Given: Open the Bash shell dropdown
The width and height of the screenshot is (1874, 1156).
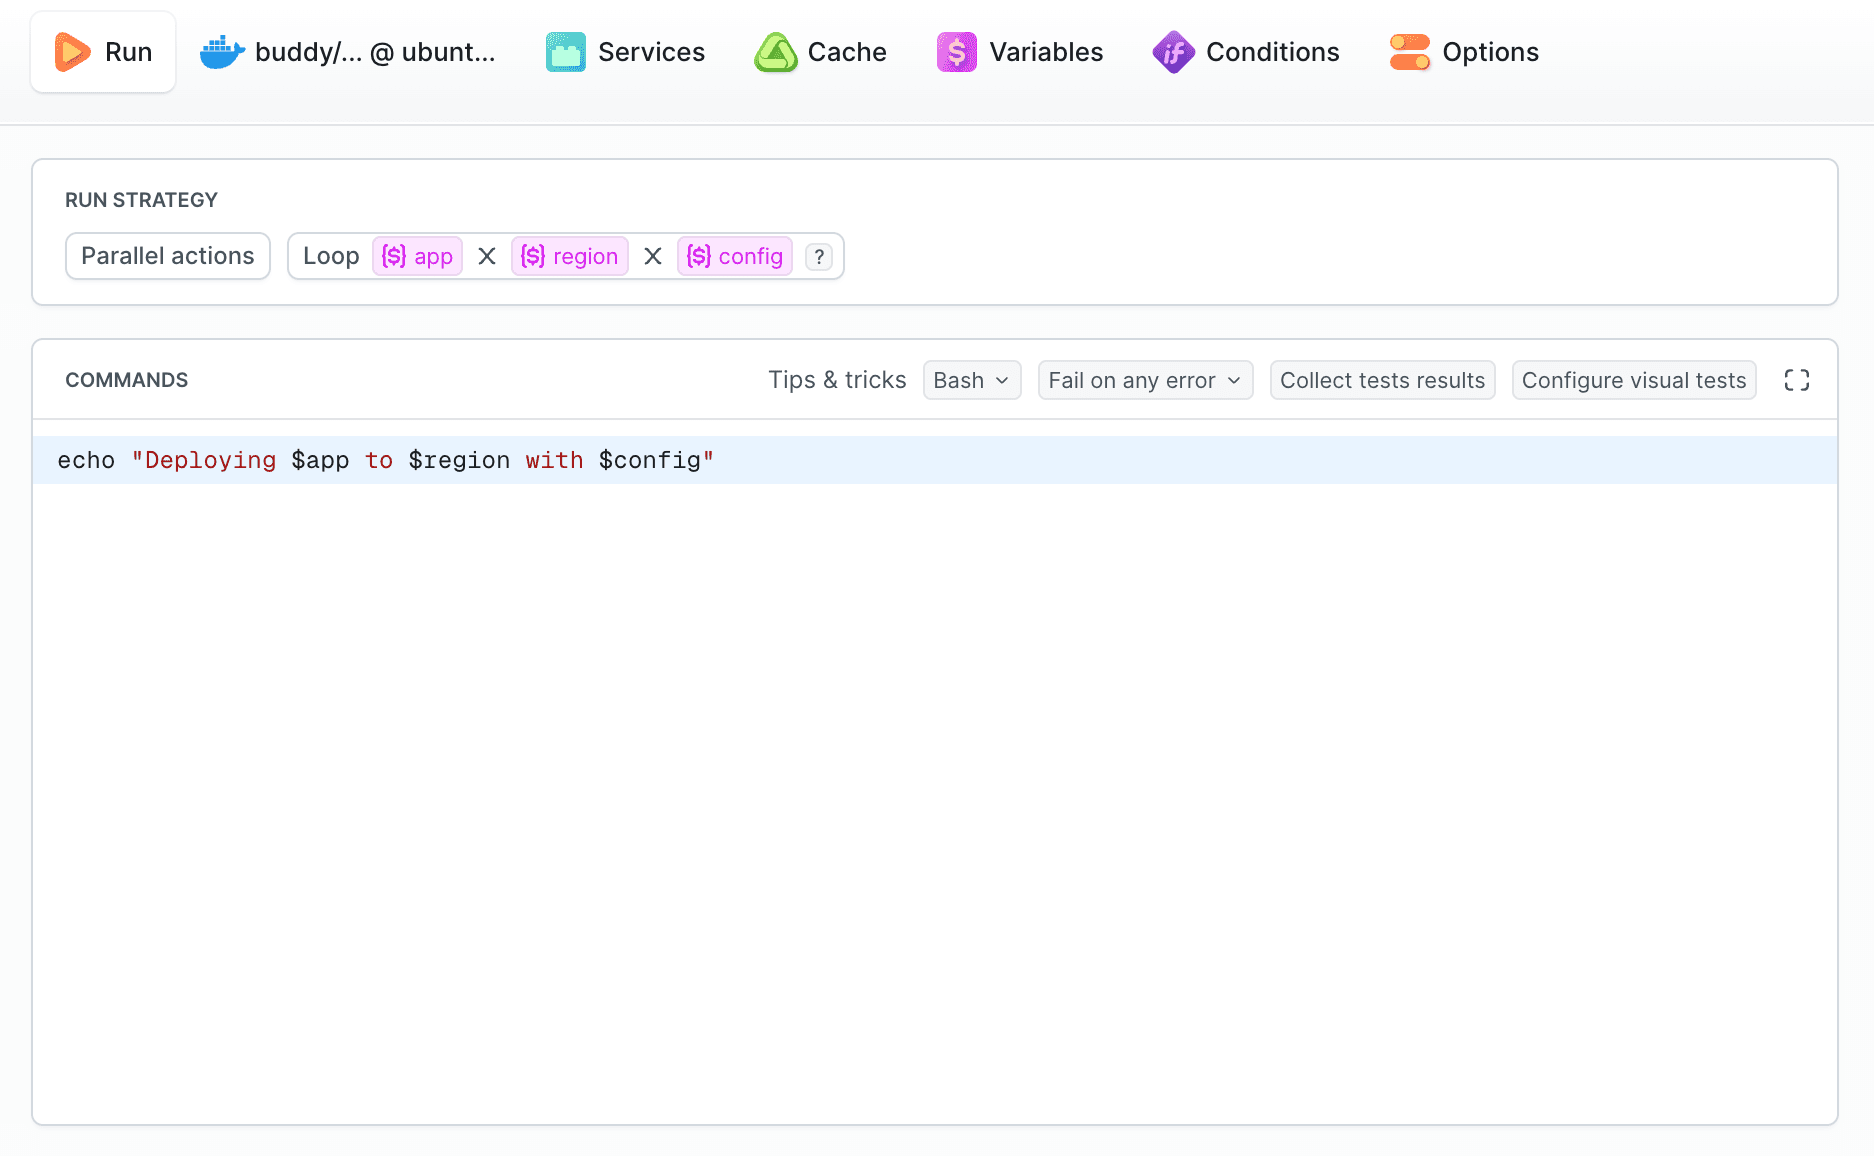Looking at the screenshot, I should tap(970, 380).
